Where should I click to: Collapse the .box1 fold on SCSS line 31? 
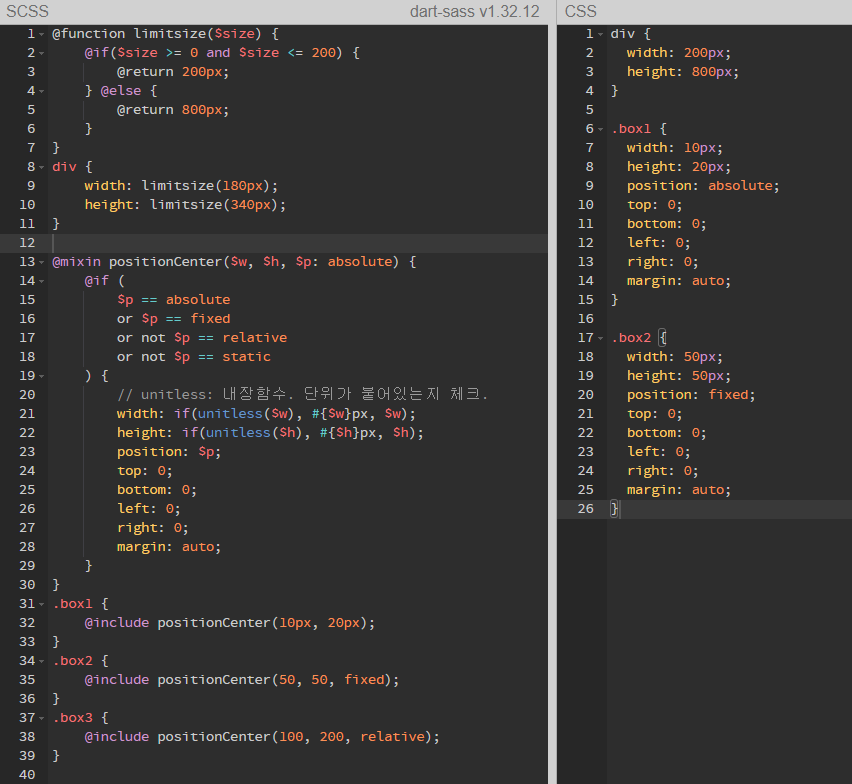tap(42, 605)
